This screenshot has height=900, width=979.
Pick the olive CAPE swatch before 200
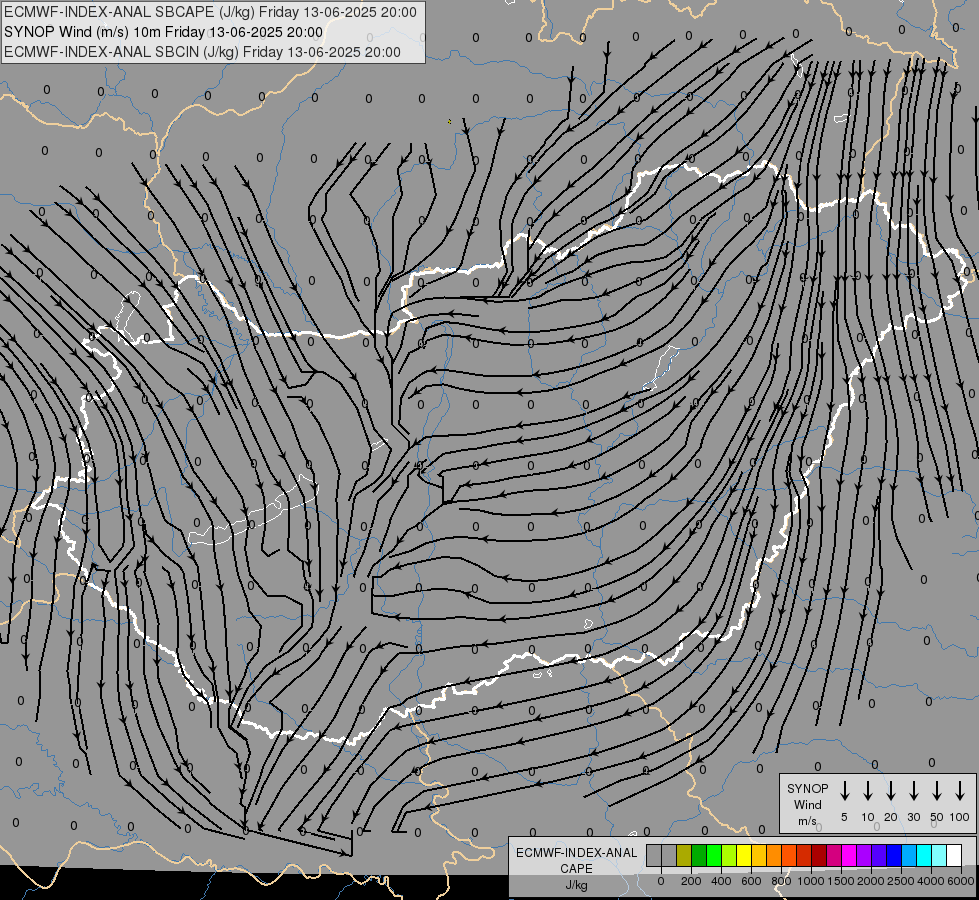point(684,855)
